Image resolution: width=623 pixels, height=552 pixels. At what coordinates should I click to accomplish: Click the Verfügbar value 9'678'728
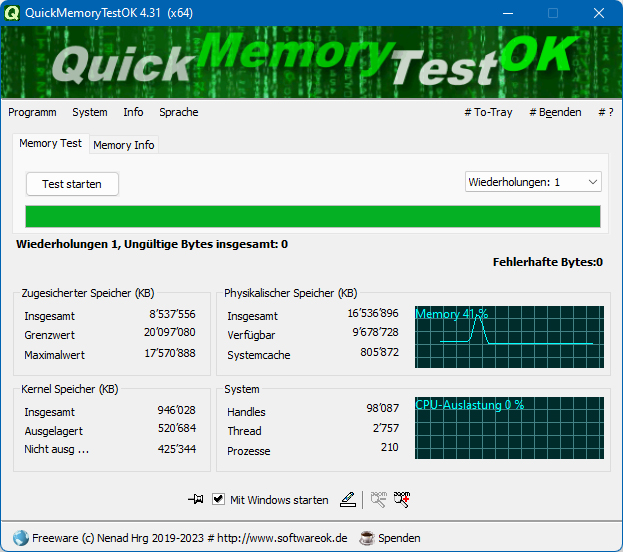click(x=375, y=332)
